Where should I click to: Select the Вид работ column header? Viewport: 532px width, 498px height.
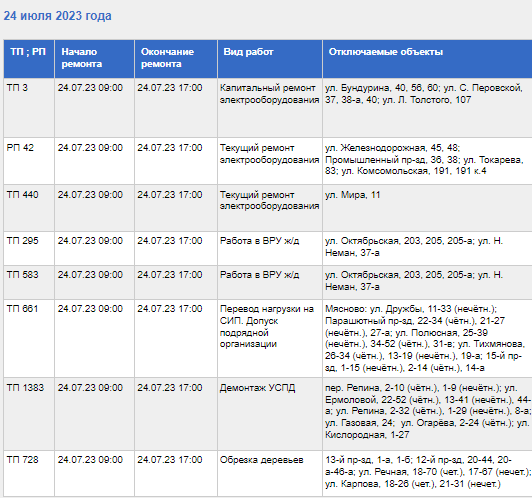click(x=270, y=59)
